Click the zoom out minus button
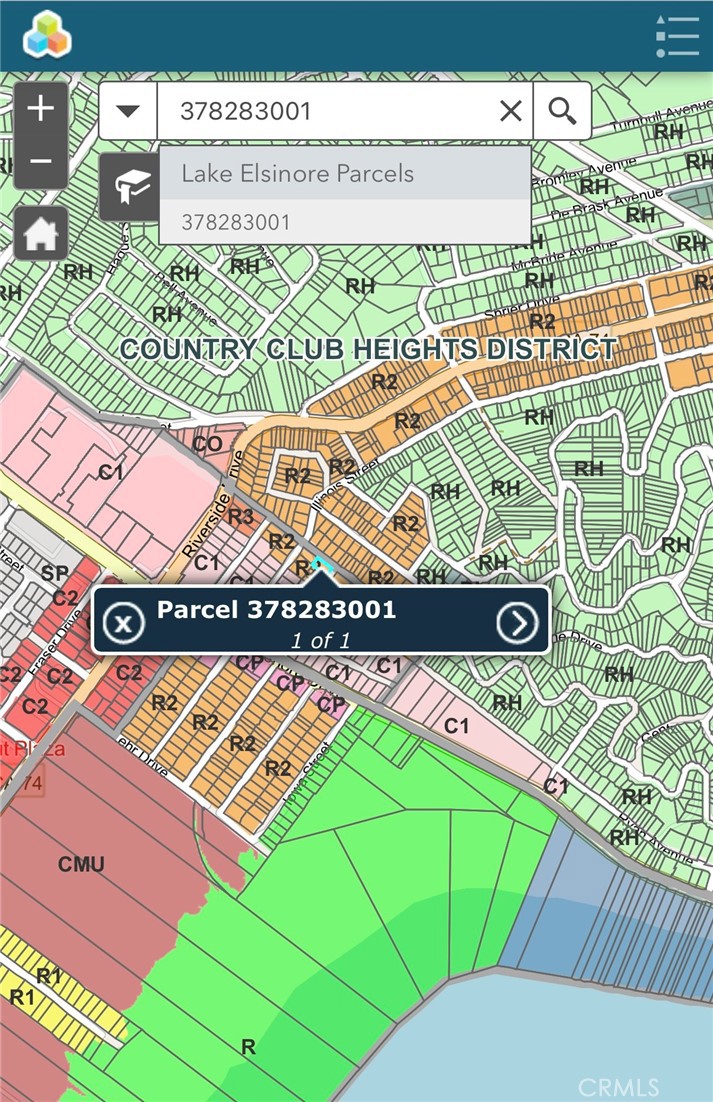 (x=41, y=161)
